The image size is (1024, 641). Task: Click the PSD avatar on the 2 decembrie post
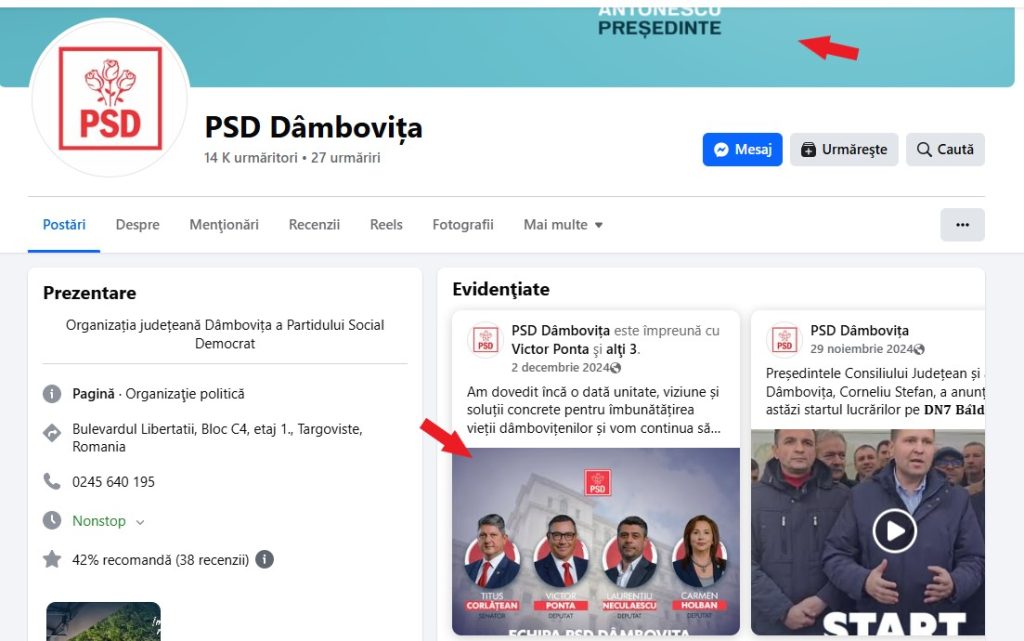(485, 340)
